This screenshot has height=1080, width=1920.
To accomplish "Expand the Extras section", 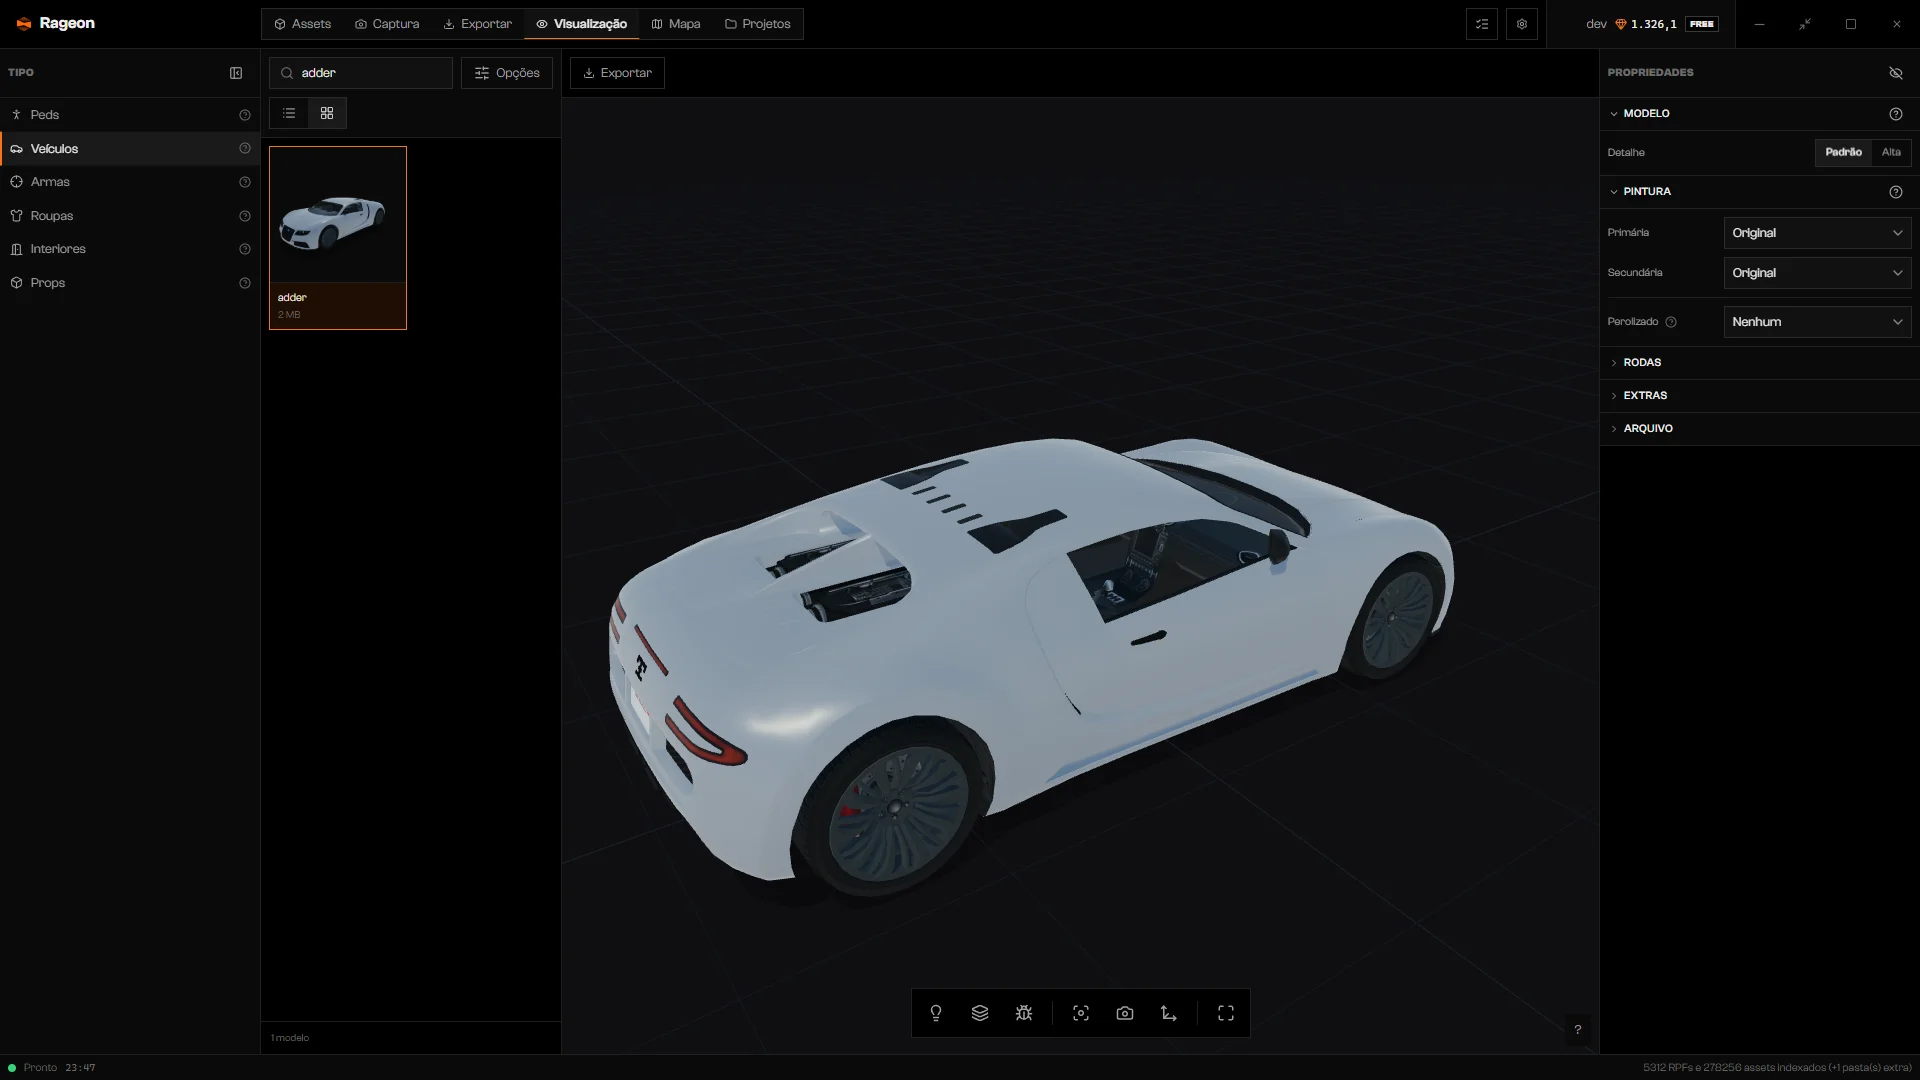I will 1759,395.
